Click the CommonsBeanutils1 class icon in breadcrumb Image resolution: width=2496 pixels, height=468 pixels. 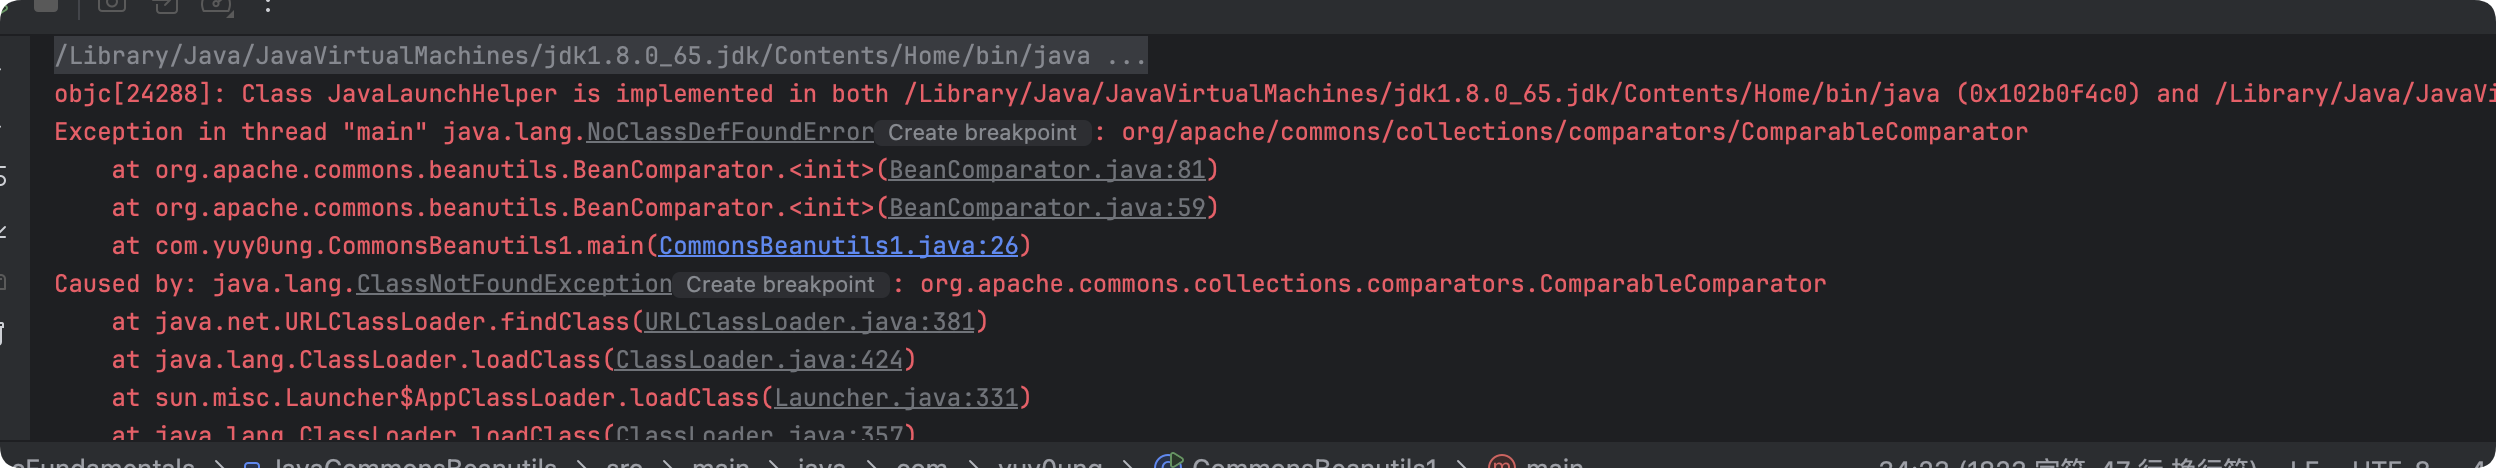point(1168,462)
